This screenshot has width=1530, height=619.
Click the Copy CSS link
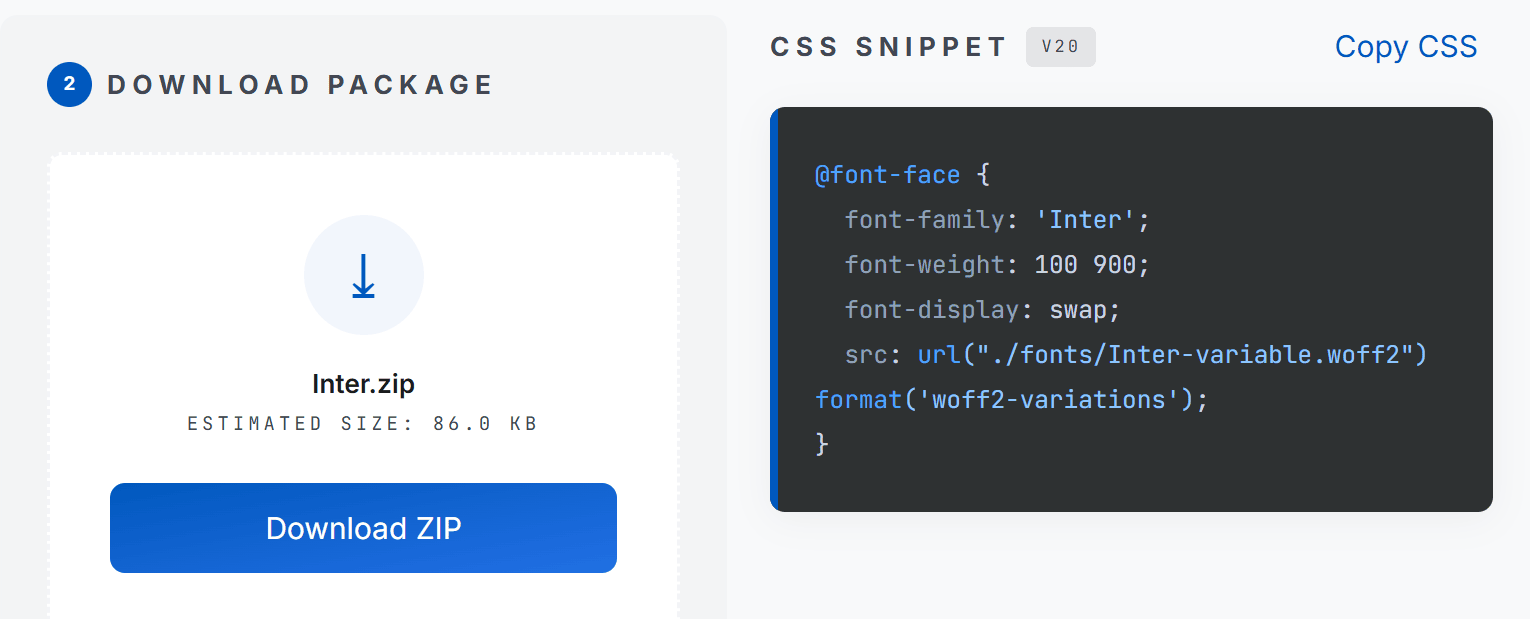coord(1406,47)
